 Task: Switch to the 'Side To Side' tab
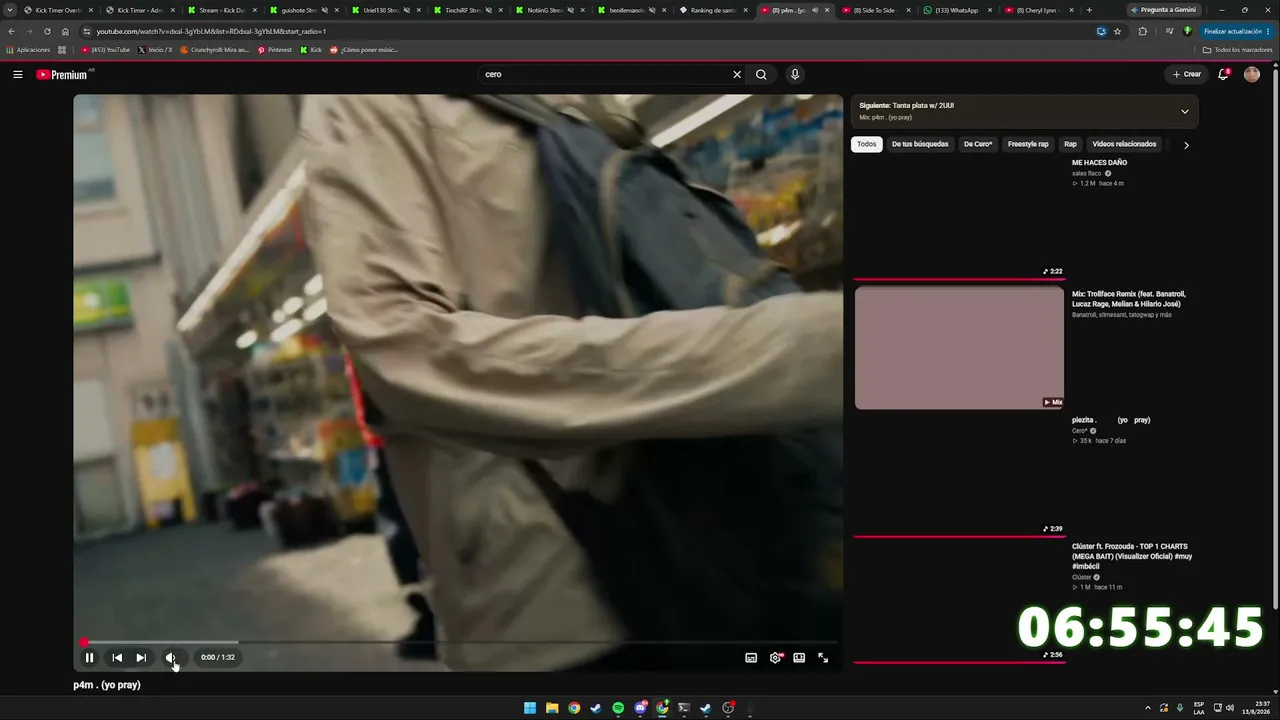tap(876, 10)
